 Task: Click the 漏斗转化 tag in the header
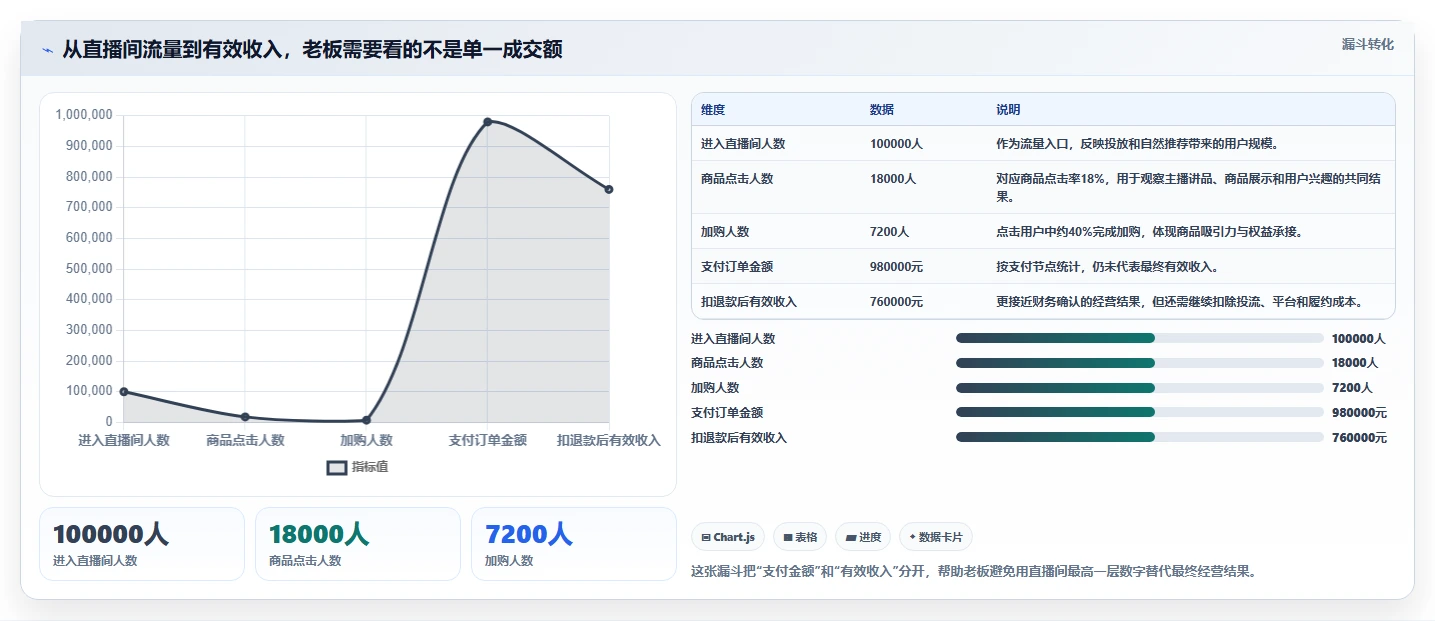1367,44
